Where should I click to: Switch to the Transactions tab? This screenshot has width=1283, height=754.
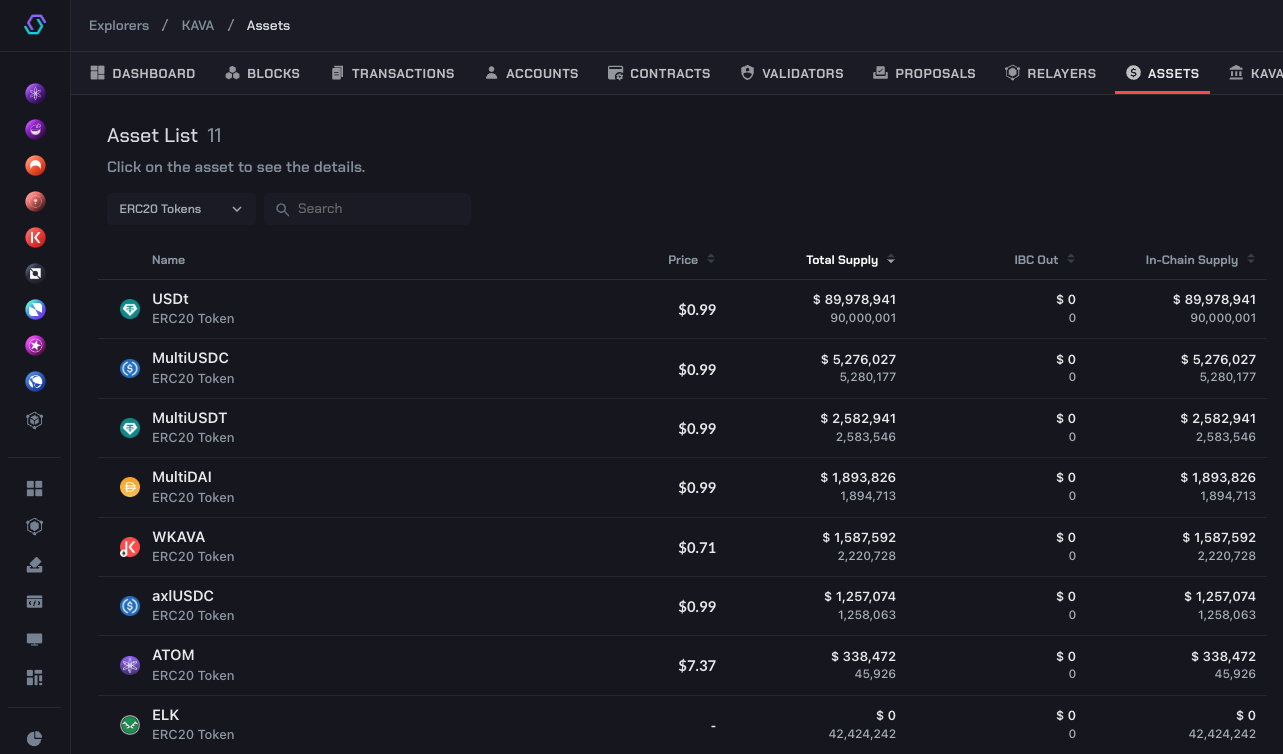click(392, 73)
